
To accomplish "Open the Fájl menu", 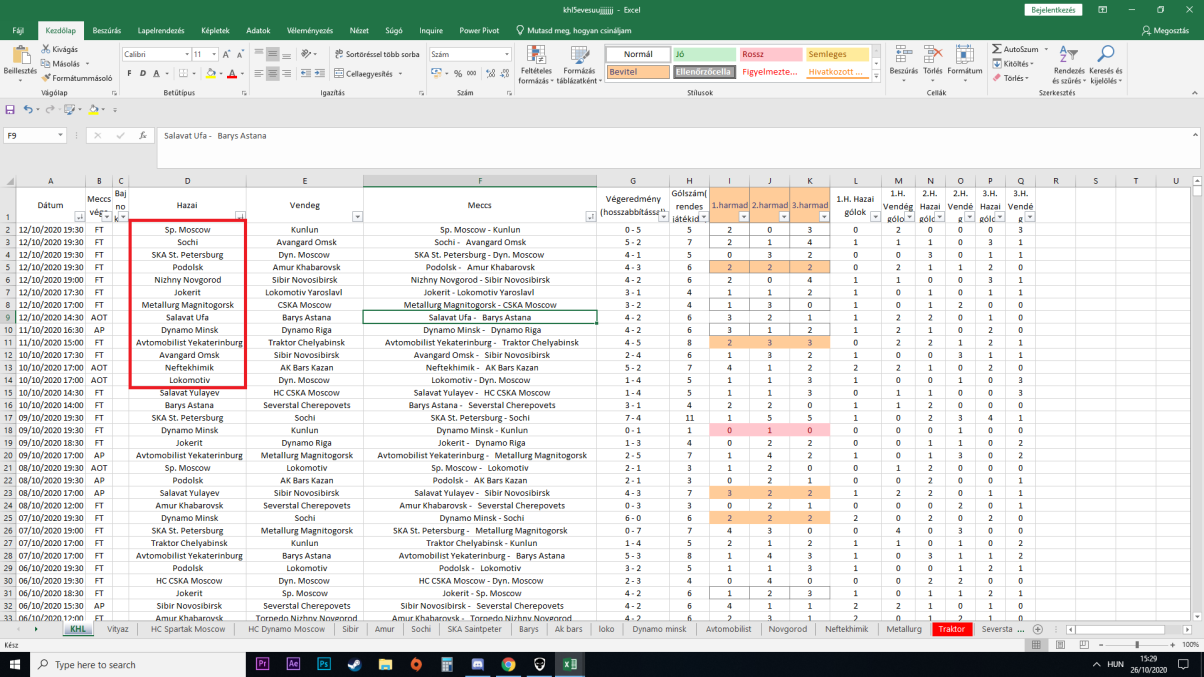I will 18,31.
